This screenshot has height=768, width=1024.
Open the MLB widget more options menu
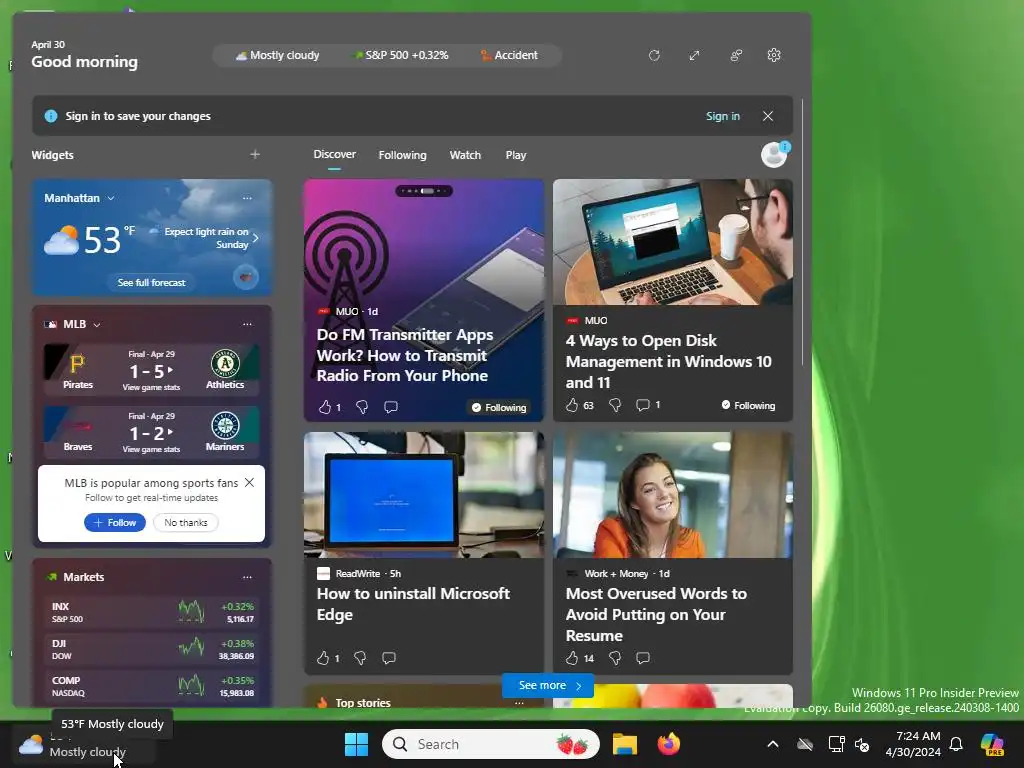pyautogui.click(x=247, y=324)
